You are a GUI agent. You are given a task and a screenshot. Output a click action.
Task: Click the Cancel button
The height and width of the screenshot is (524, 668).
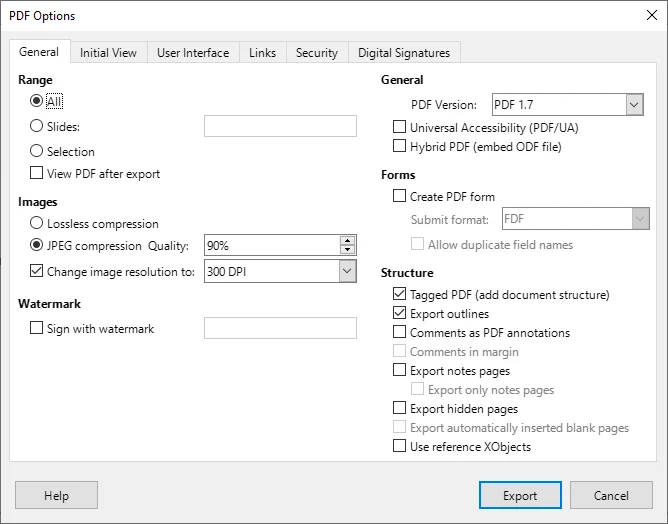pos(611,495)
